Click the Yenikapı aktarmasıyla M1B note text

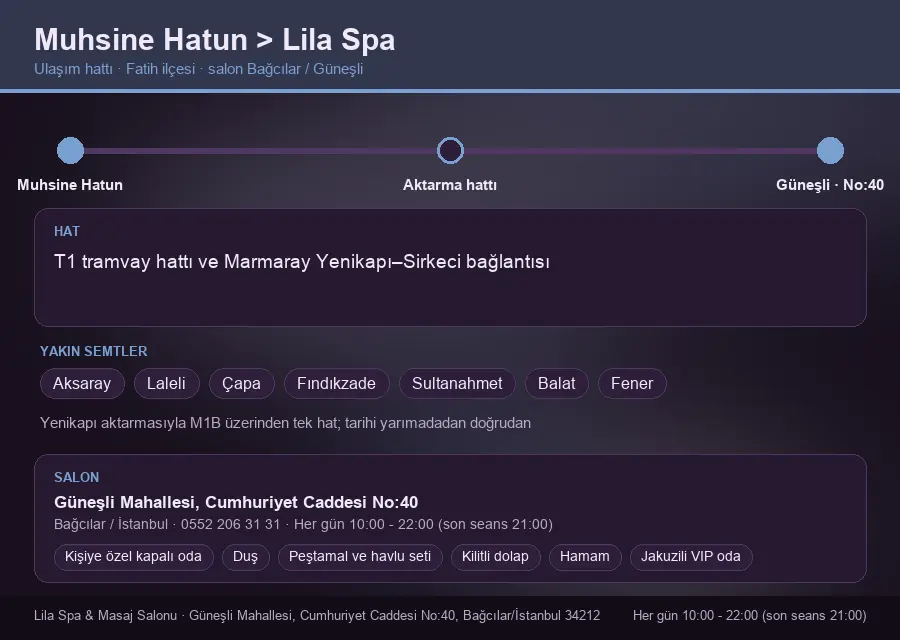[x=285, y=423]
